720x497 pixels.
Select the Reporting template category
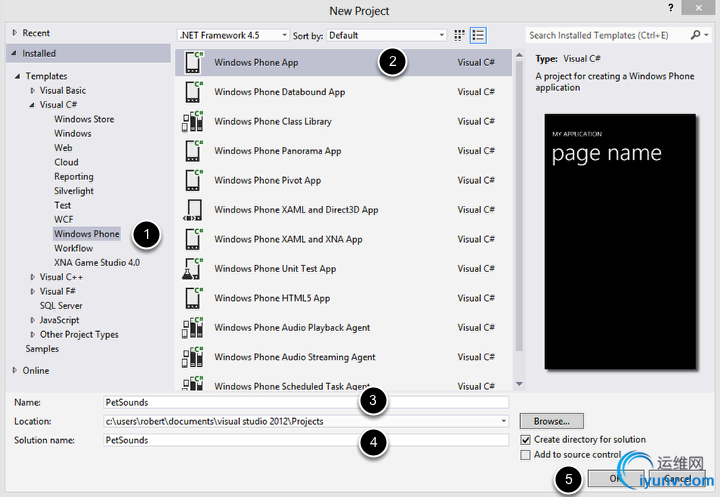[x=73, y=176]
